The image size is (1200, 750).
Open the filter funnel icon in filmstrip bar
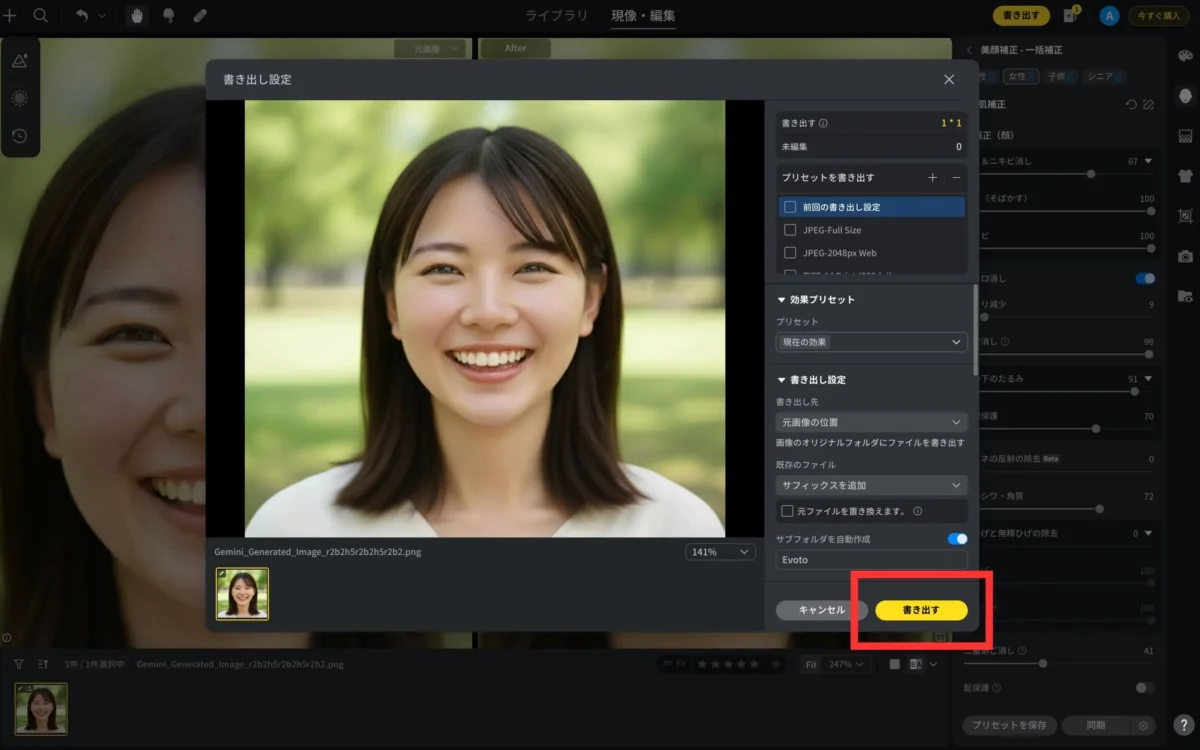click(x=18, y=663)
